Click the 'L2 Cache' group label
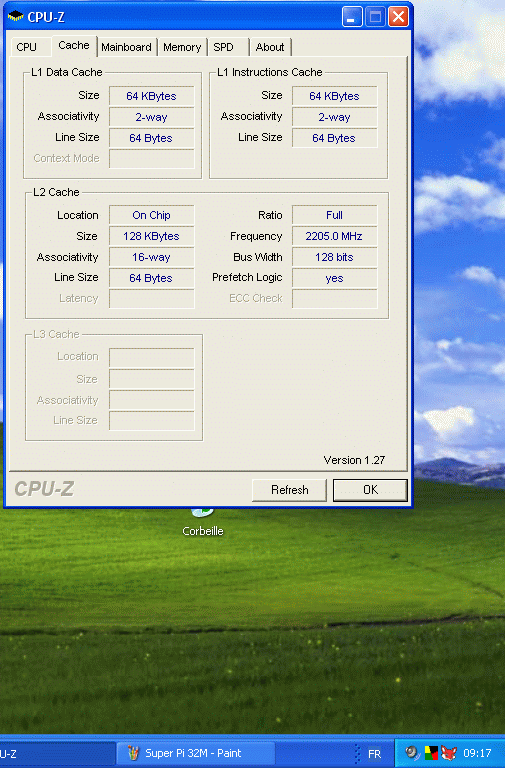The width and height of the screenshot is (505, 768). tap(56, 192)
